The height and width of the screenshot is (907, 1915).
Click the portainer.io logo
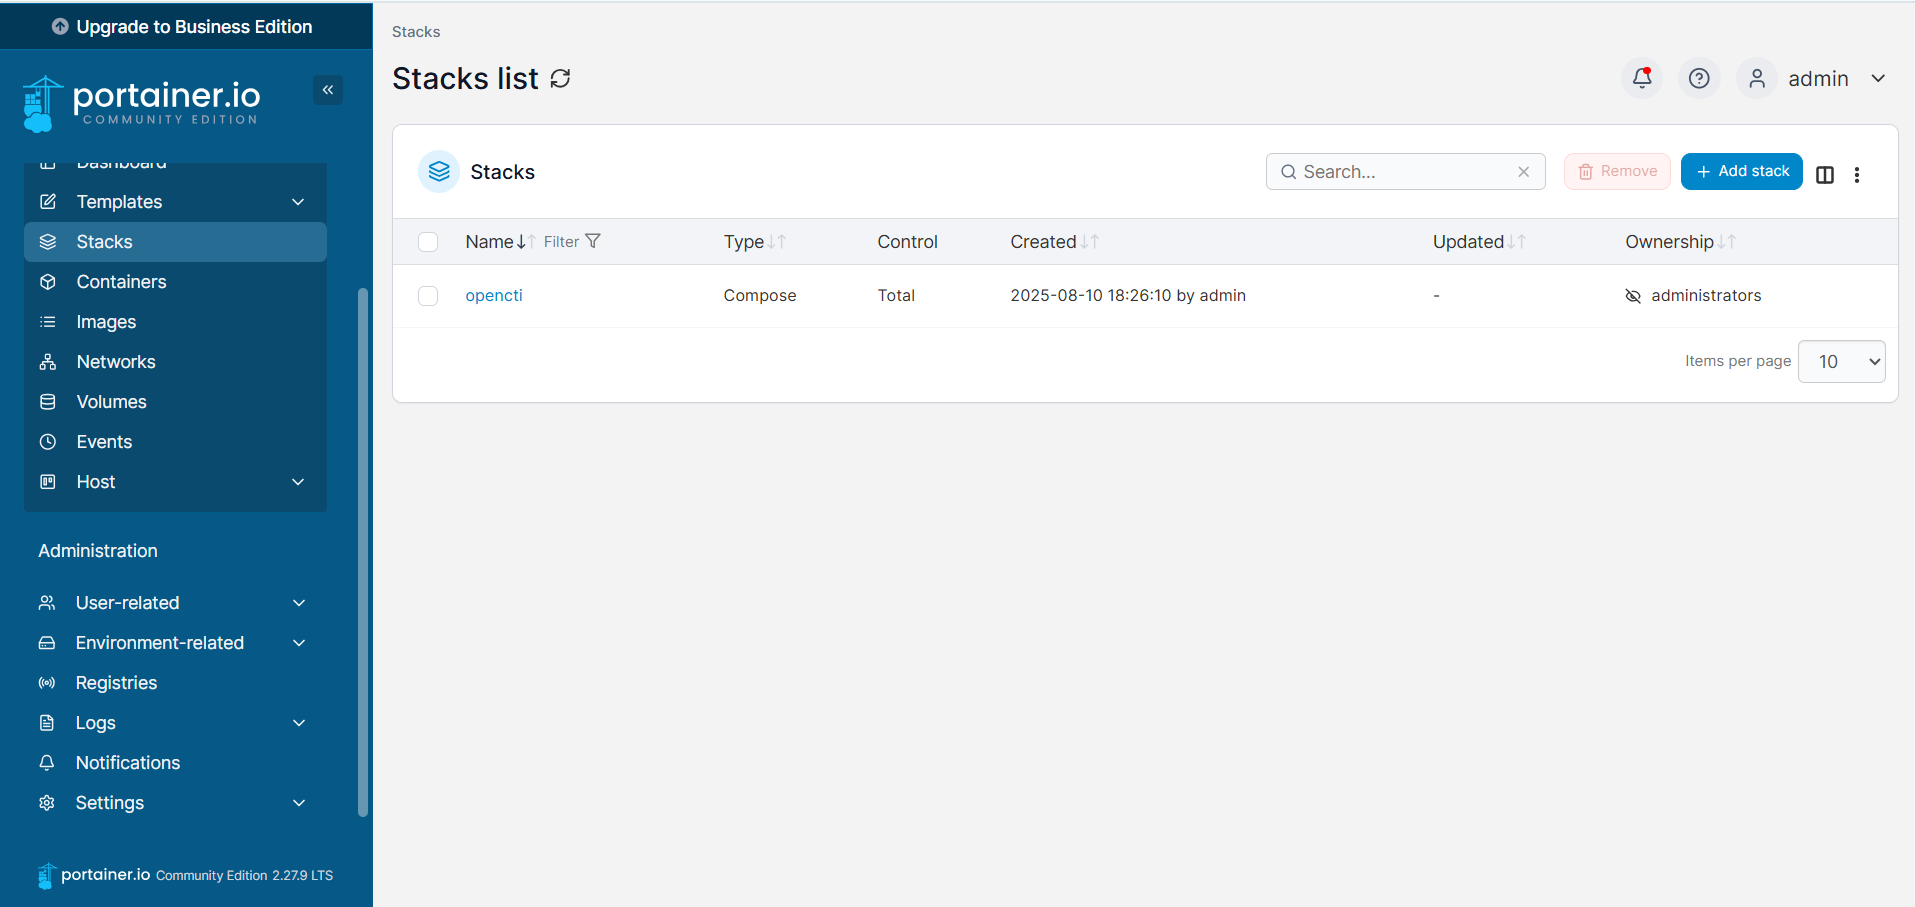click(141, 104)
